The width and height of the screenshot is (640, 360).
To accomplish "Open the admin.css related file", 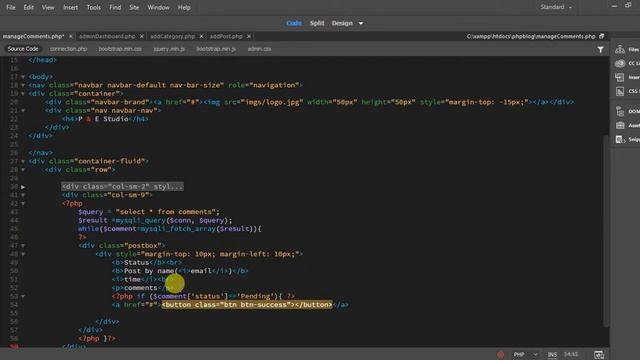I will pos(259,49).
